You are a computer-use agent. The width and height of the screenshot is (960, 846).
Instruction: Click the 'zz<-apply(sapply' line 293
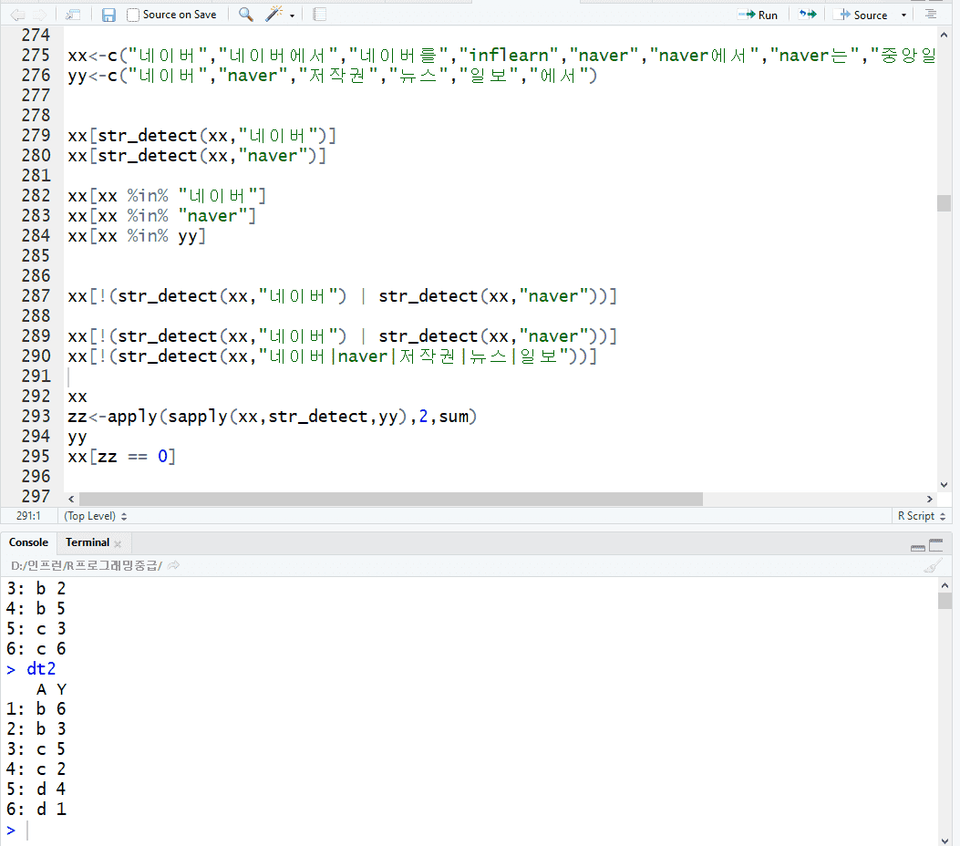point(272,416)
